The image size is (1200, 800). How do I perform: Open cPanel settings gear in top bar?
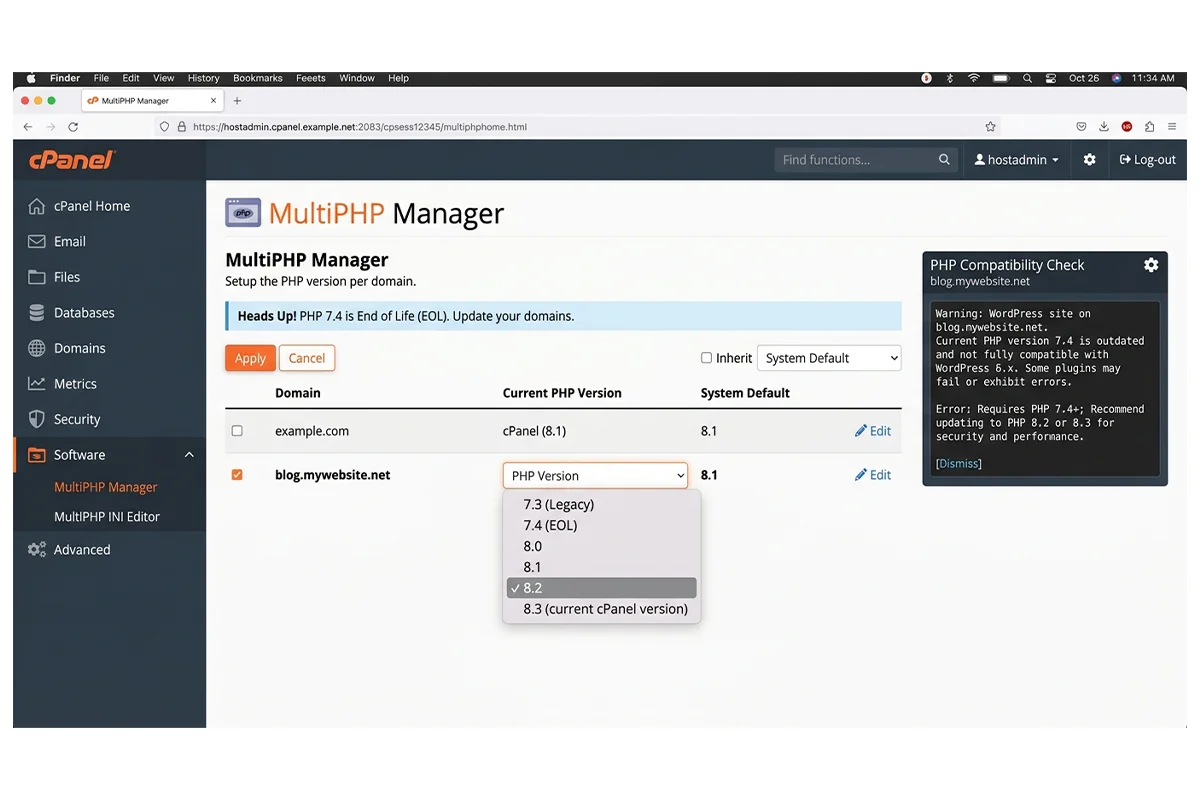click(1090, 160)
